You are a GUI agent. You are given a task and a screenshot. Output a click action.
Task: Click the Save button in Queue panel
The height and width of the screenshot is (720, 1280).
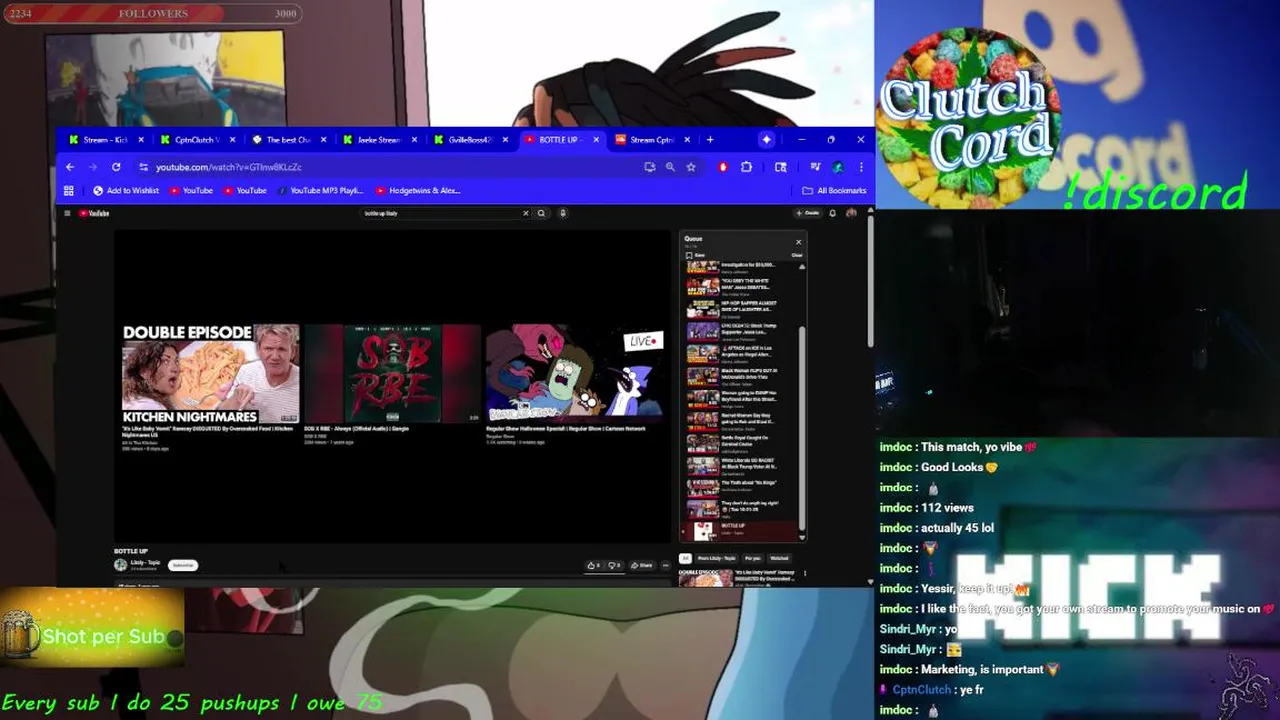(x=695, y=255)
